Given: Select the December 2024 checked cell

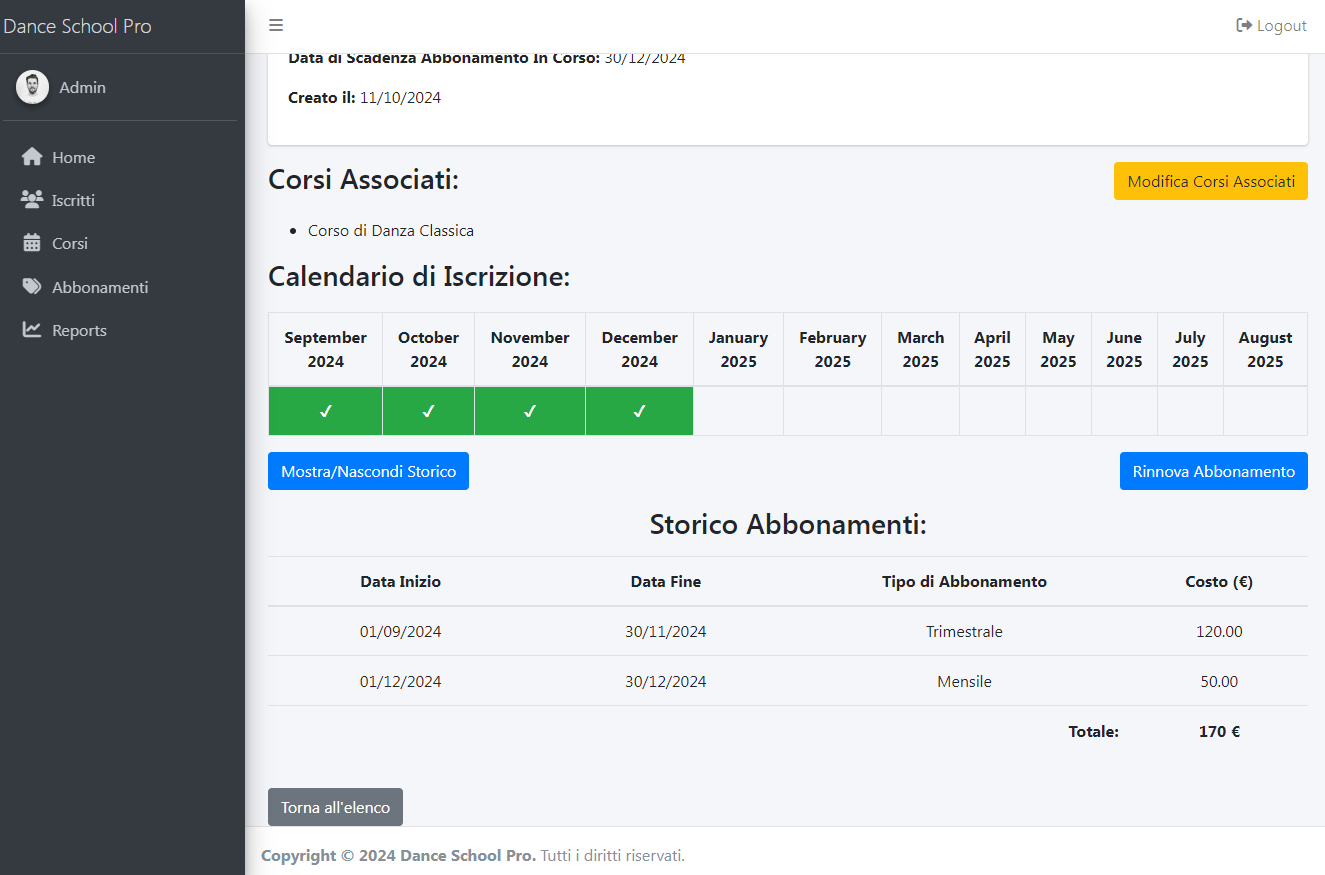Looking at the screenshot, I should [x=639, y=411].
